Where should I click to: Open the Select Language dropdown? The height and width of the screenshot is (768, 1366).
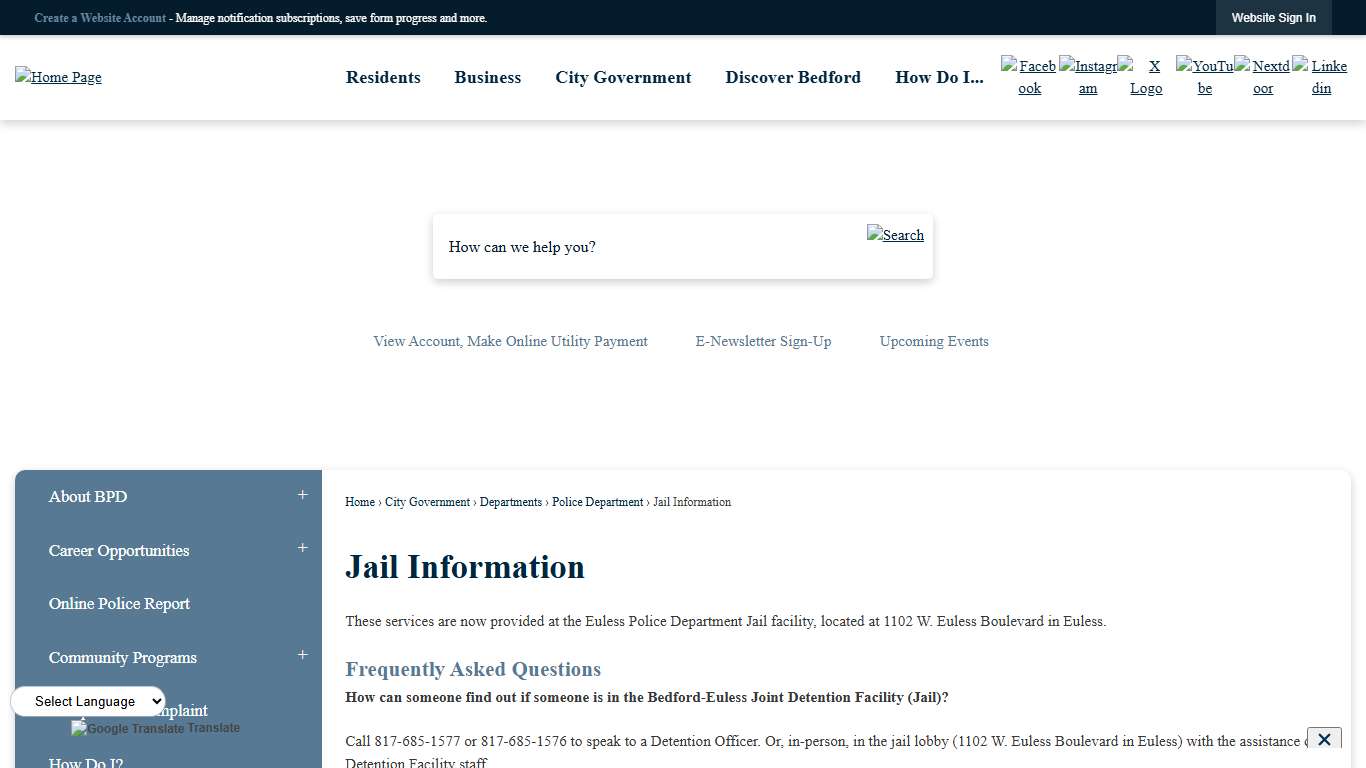[87, 701]
